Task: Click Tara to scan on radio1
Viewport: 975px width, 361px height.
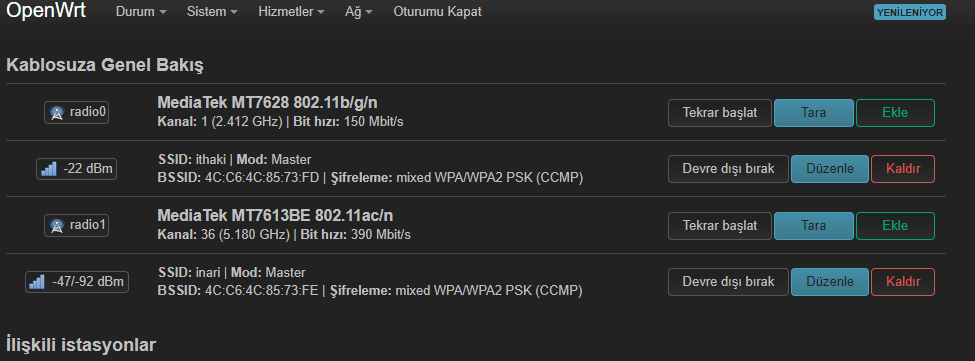Action: (813, 226)
